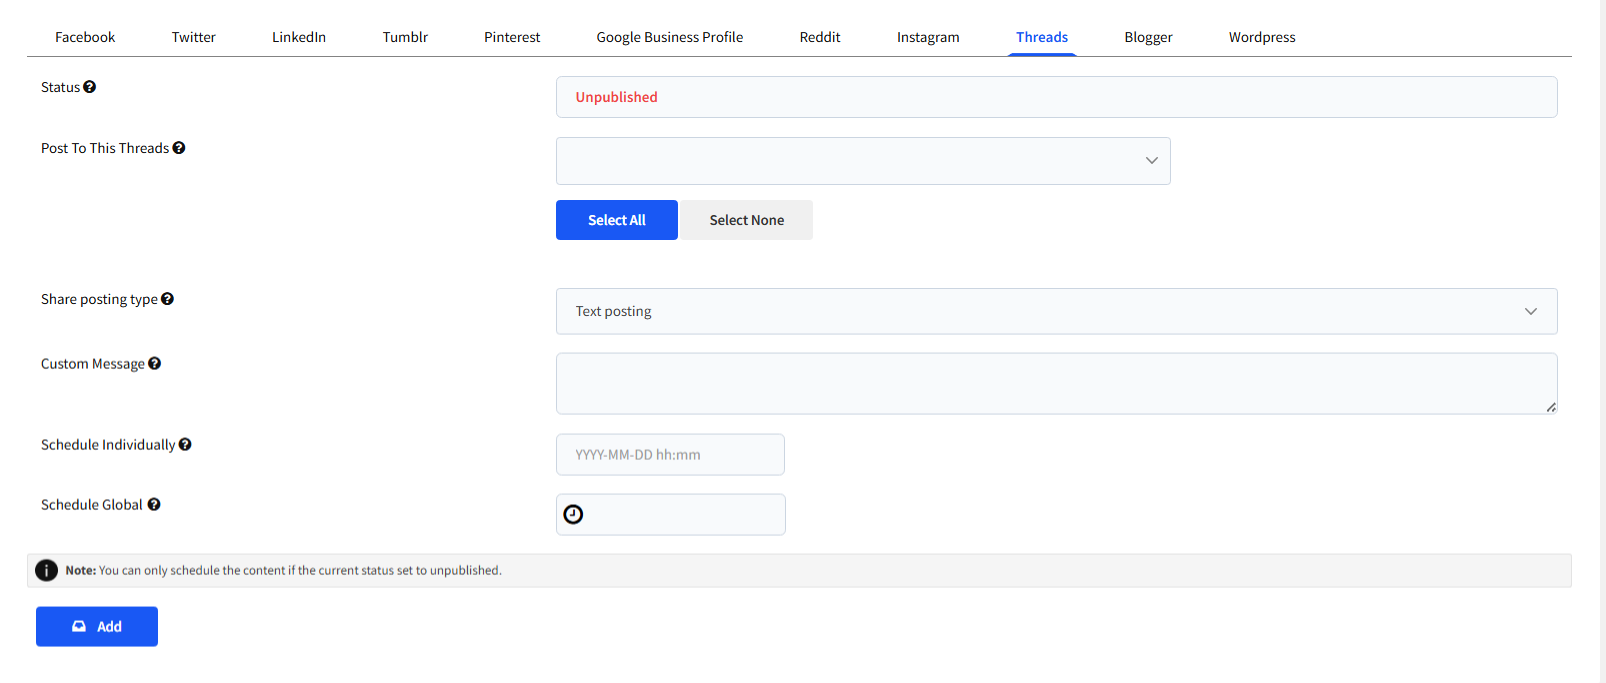Image resolution: width=1606 pixels, height=683 pixels.
Task: Switch to Google Business Profile tab
Action: (670, 37)
